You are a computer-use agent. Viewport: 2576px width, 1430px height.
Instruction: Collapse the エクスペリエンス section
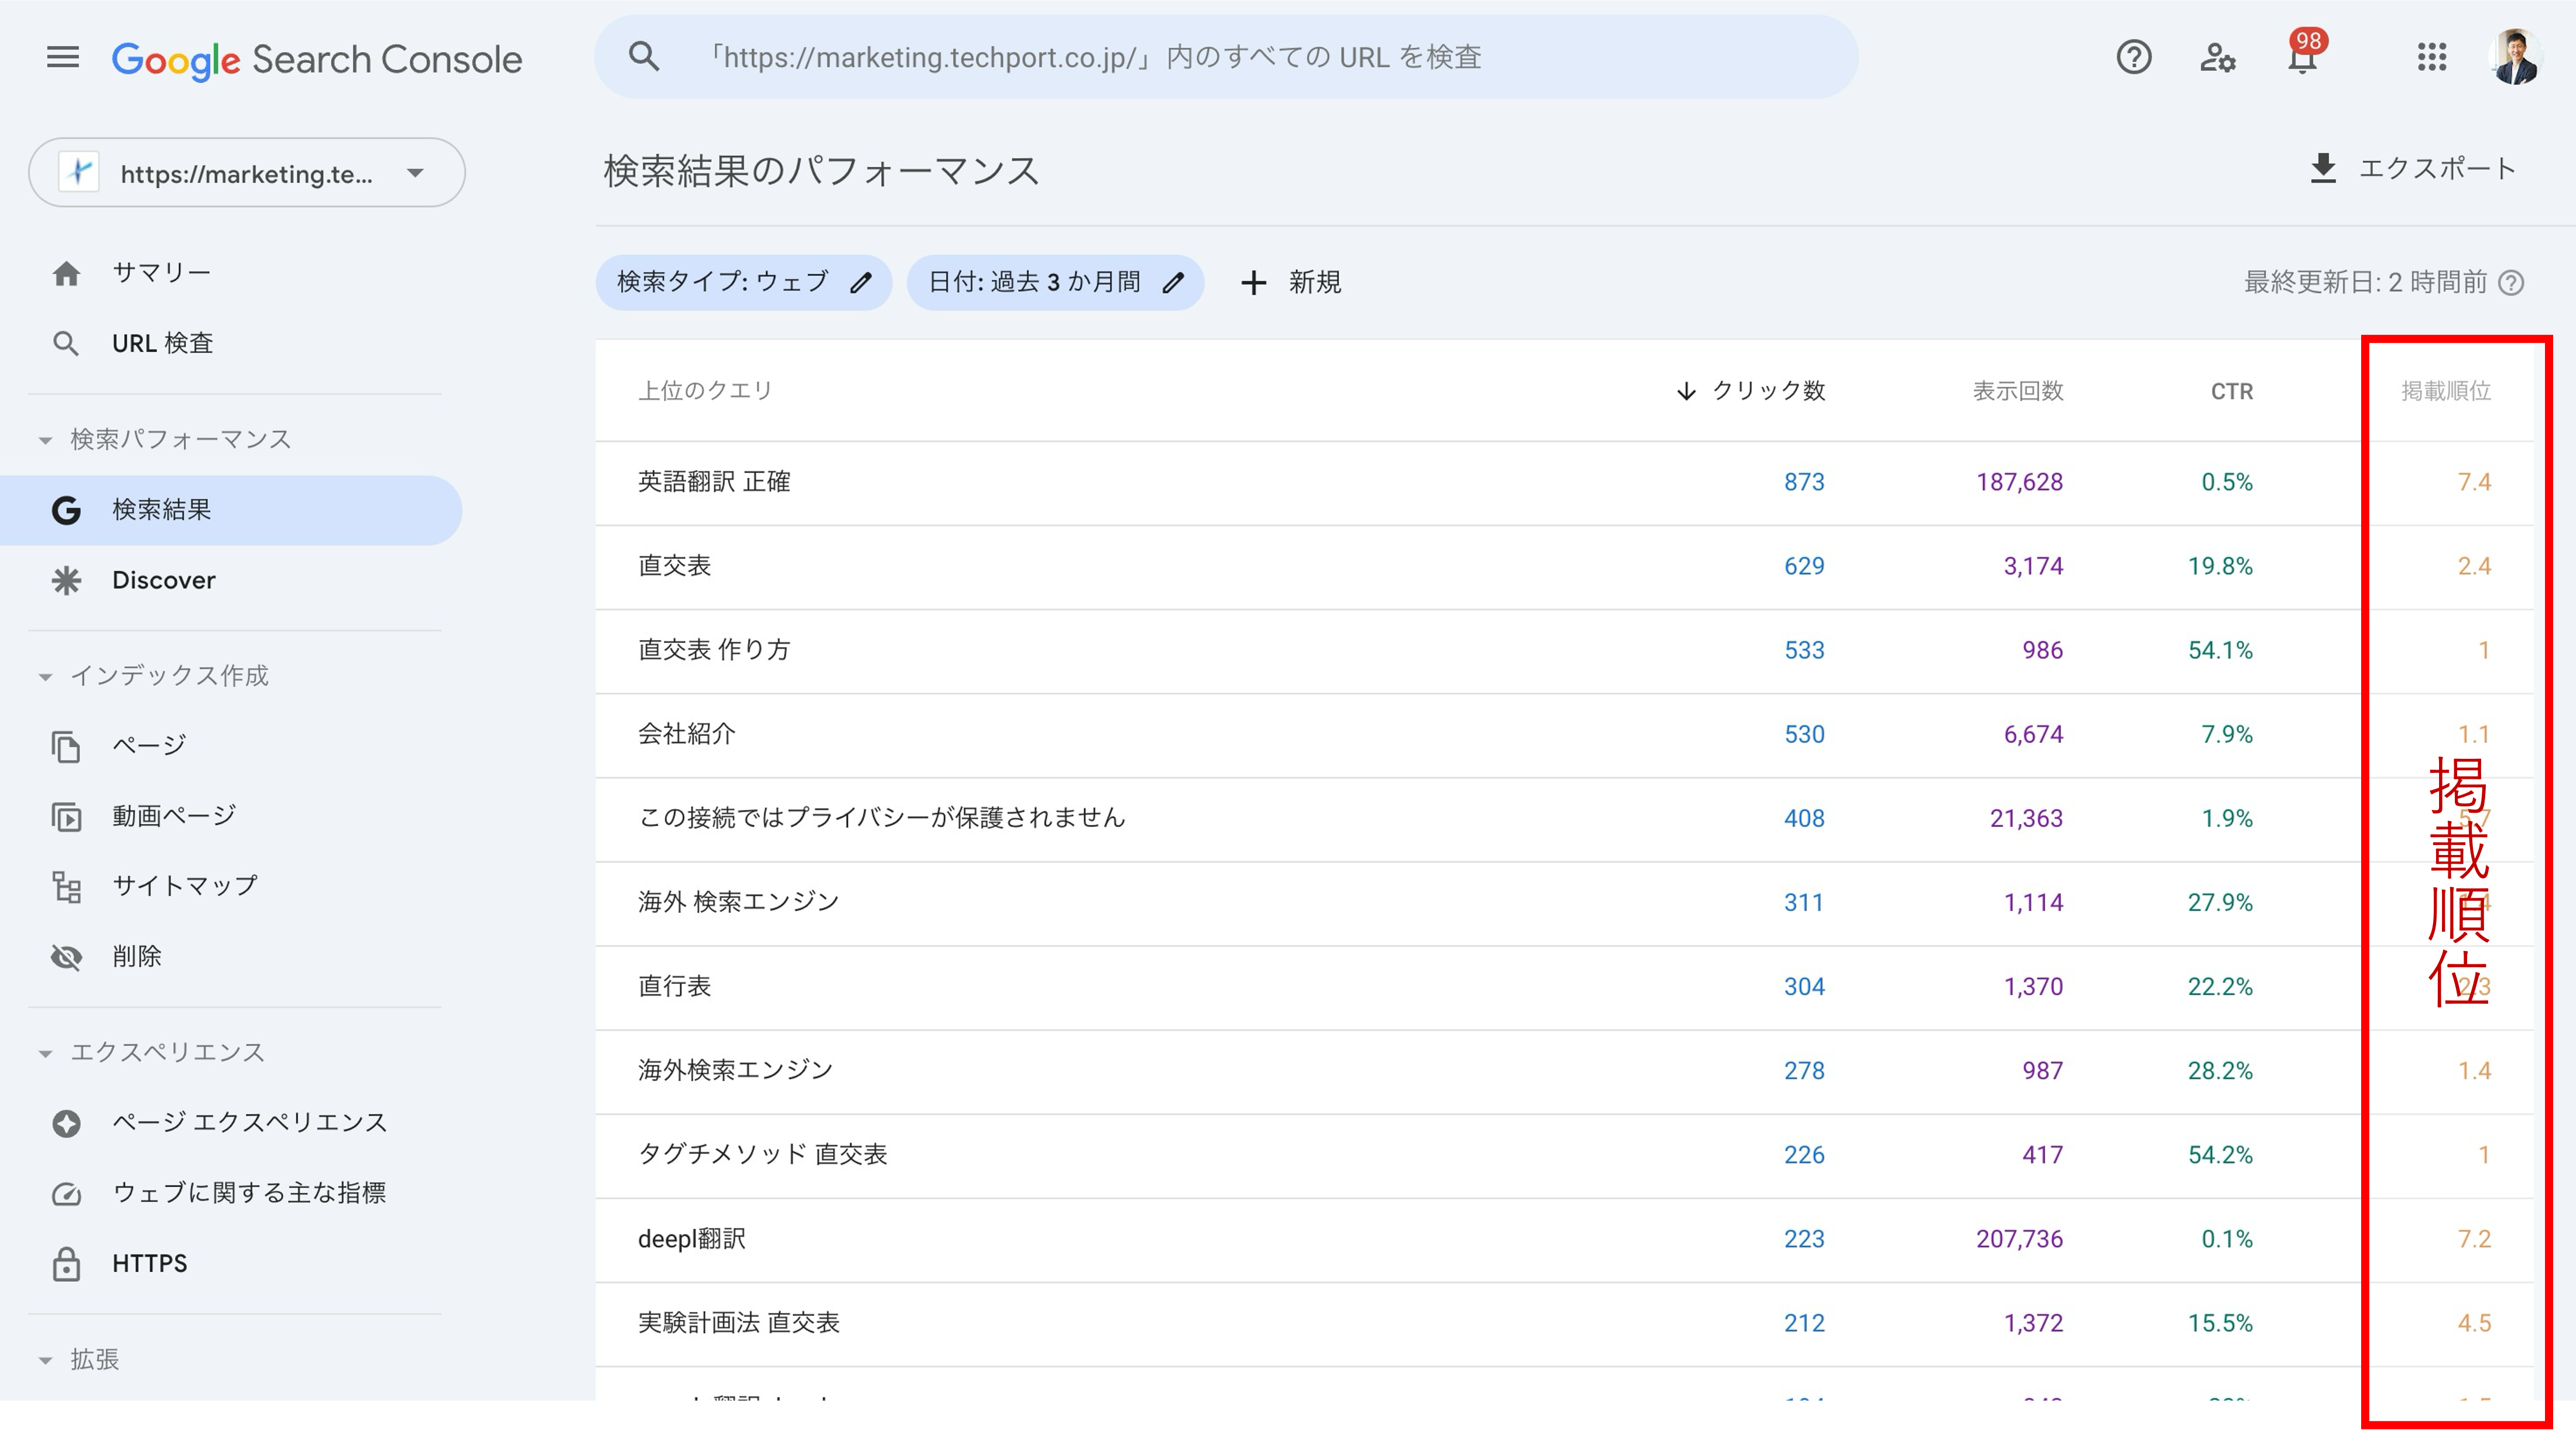[x=45, y=1053]
